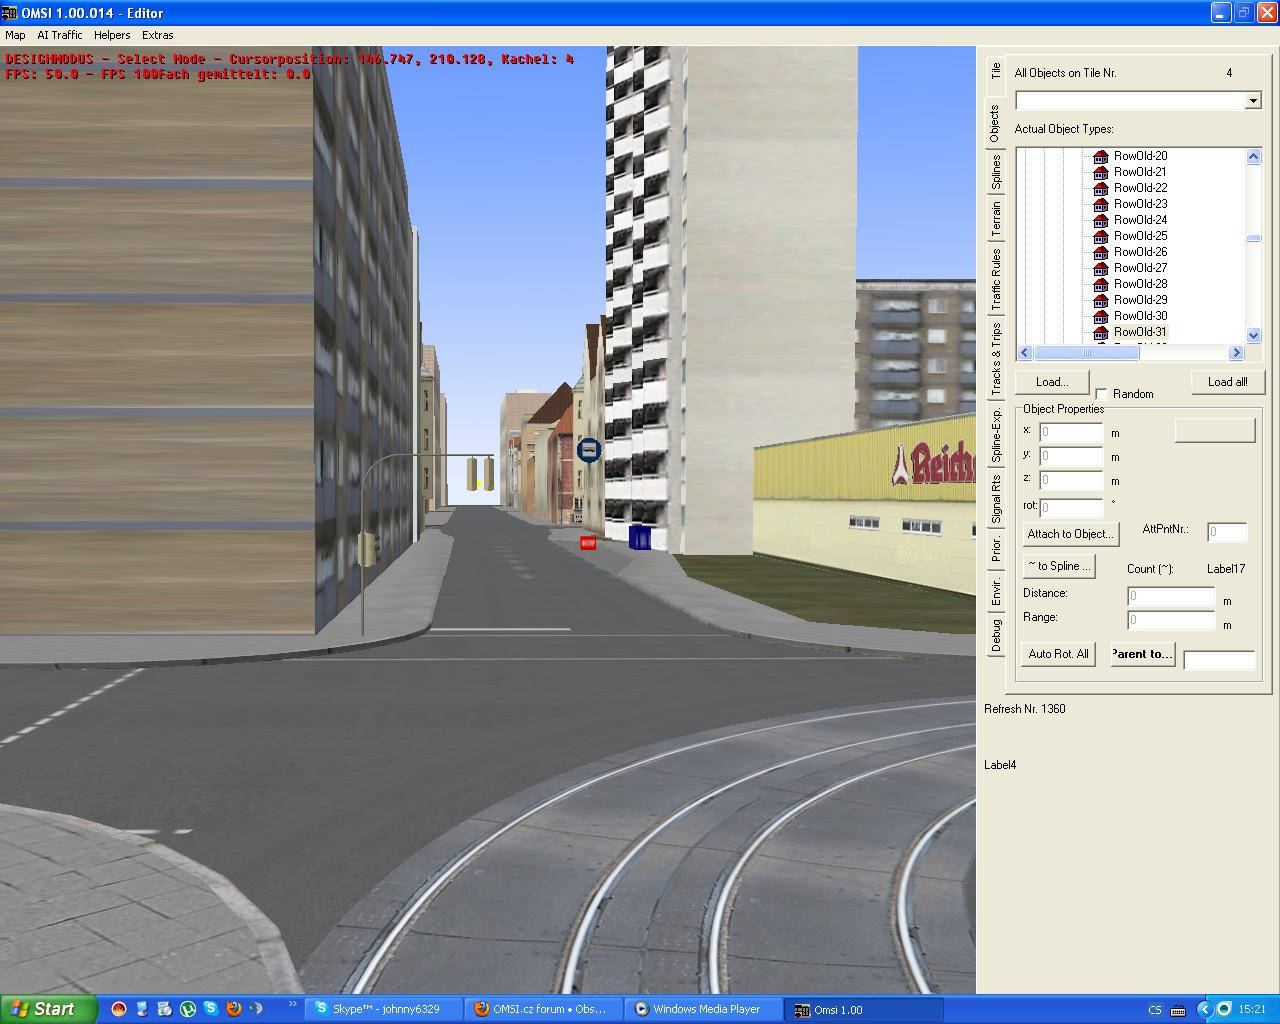Click the house icon next to RowOld-25
The height and width of the screenshot is (1024, 1280).
pos(1100,236)
